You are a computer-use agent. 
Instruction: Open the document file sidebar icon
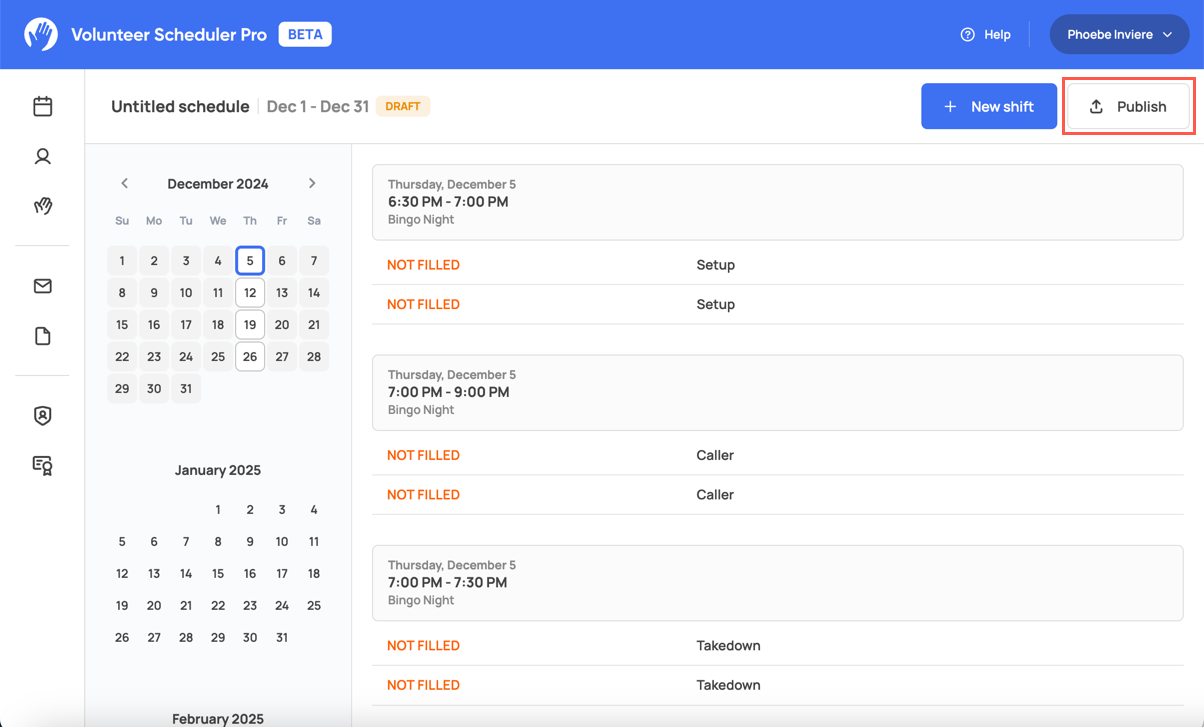pyautogui.click(x=42, y=336)
